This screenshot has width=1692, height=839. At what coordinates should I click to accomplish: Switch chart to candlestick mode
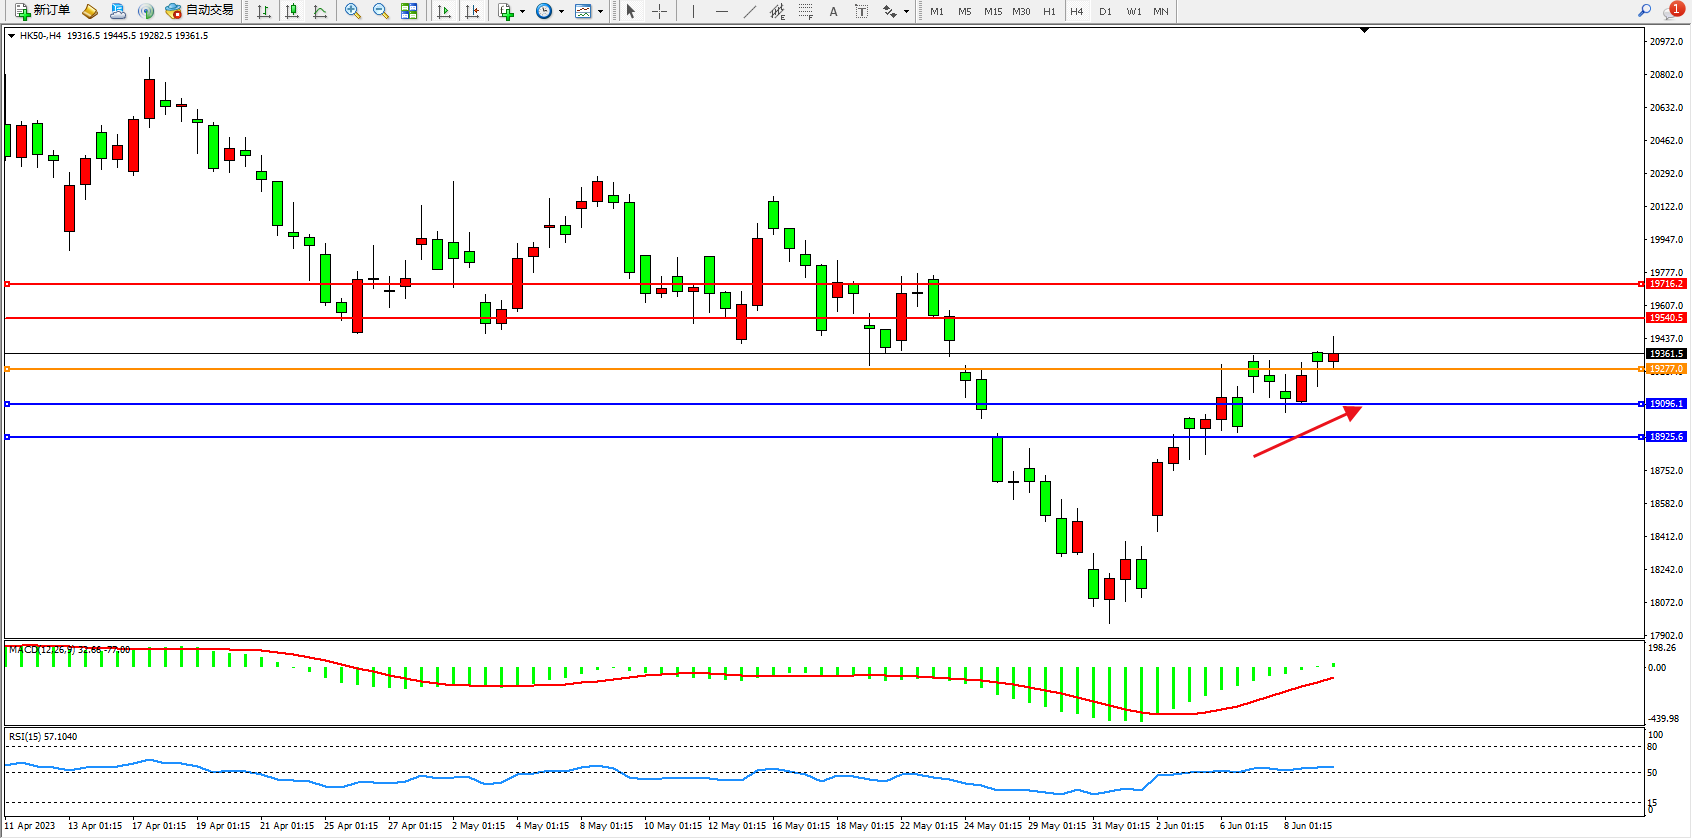tap(292, 11)
